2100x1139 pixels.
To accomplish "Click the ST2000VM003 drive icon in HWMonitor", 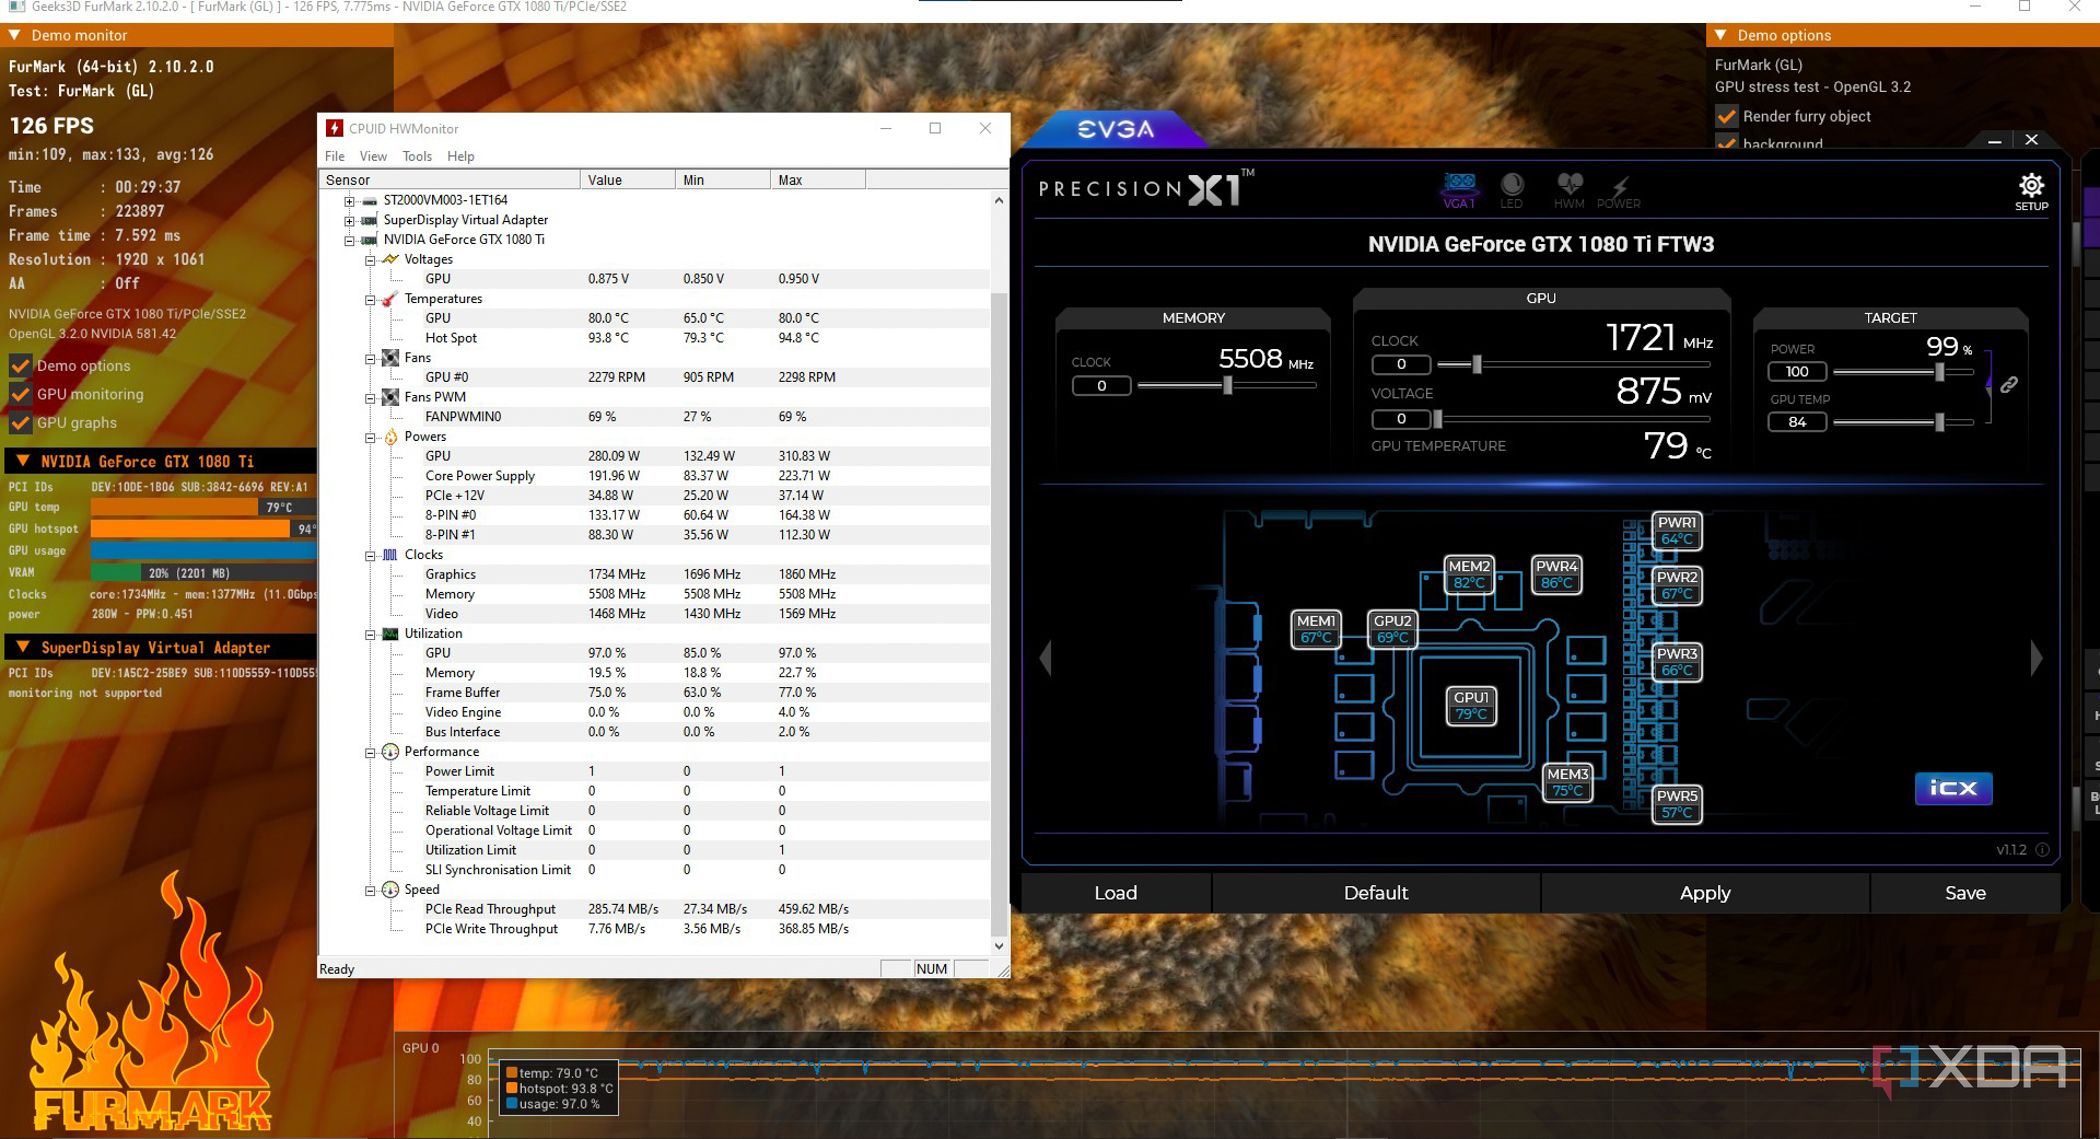I will [369, 200].
